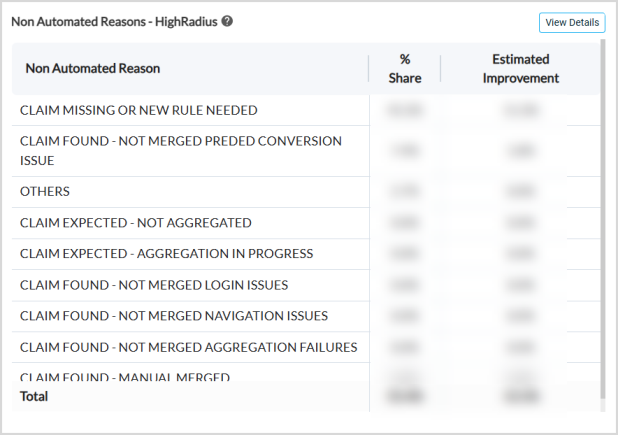Click the Non Automated Reasons - HighRadius title

(114, 20)
